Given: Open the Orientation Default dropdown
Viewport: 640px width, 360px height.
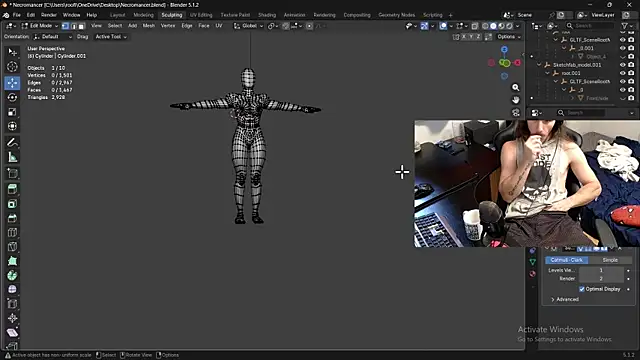Looking at the screenshot, I should click(x=53, y=37).
